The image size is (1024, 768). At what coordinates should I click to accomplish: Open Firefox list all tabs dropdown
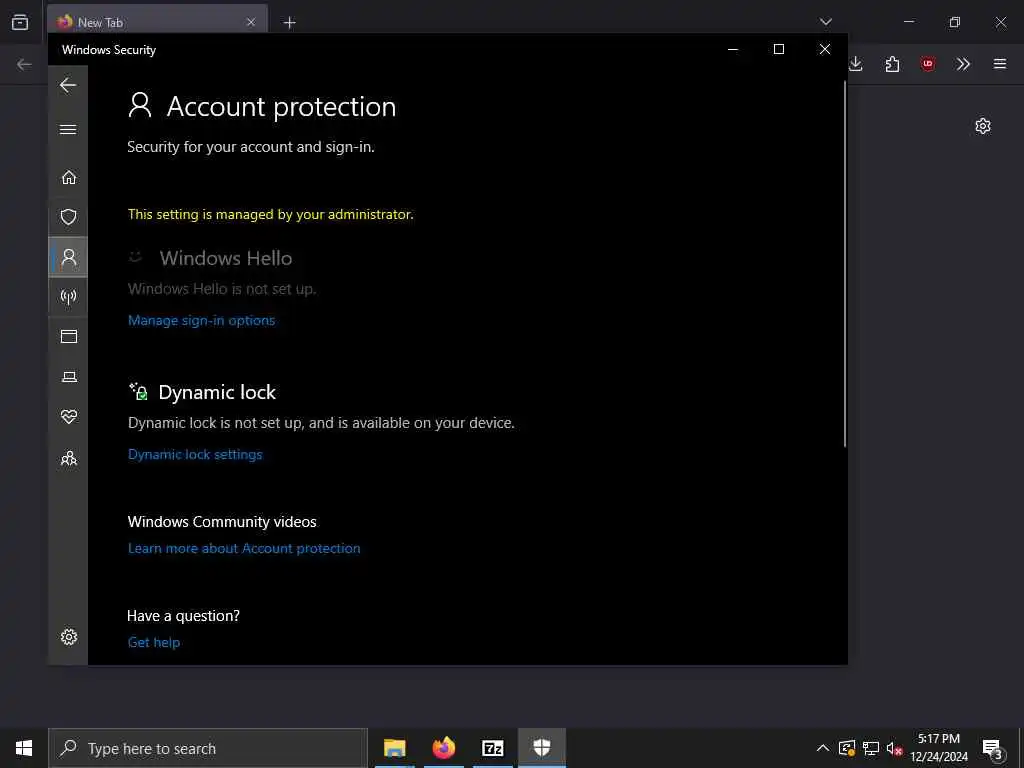point(825,22)
